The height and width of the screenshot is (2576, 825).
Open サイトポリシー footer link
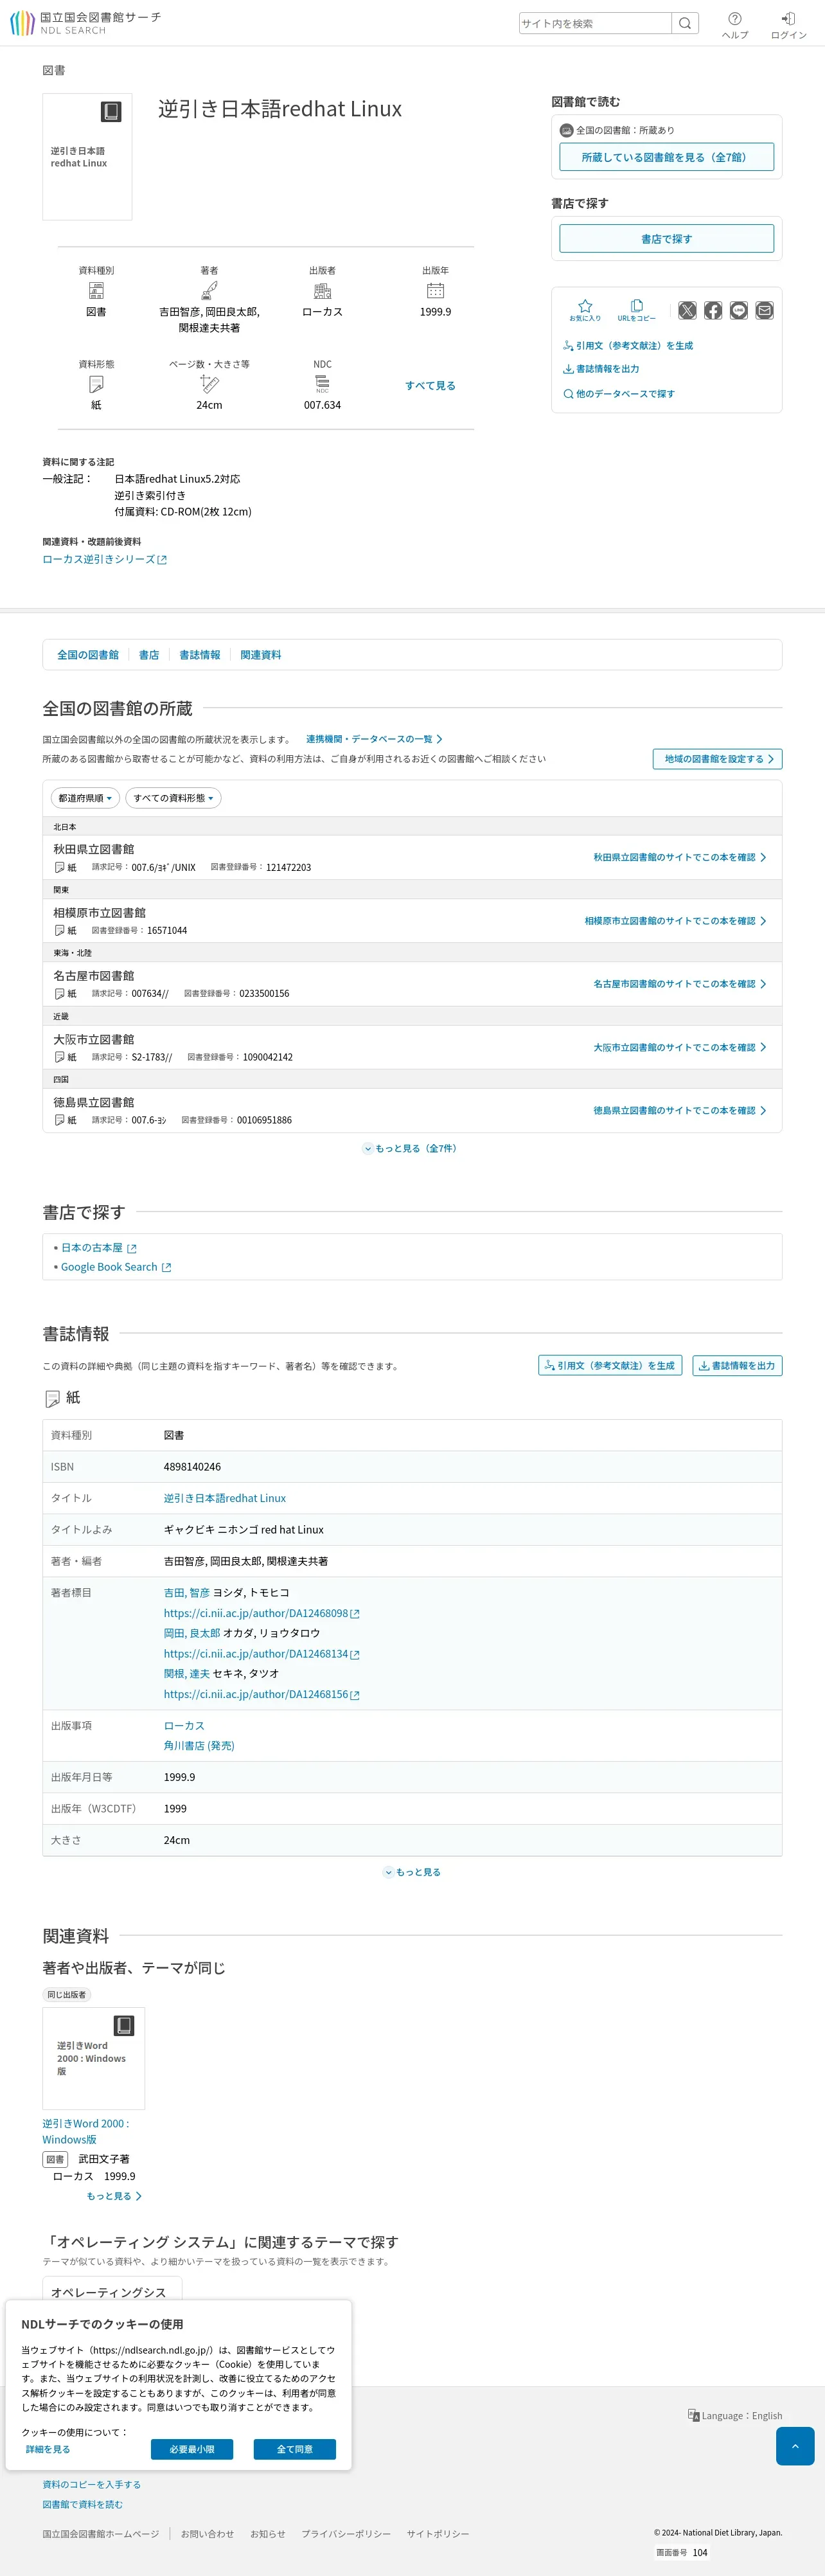point(438,2533)
